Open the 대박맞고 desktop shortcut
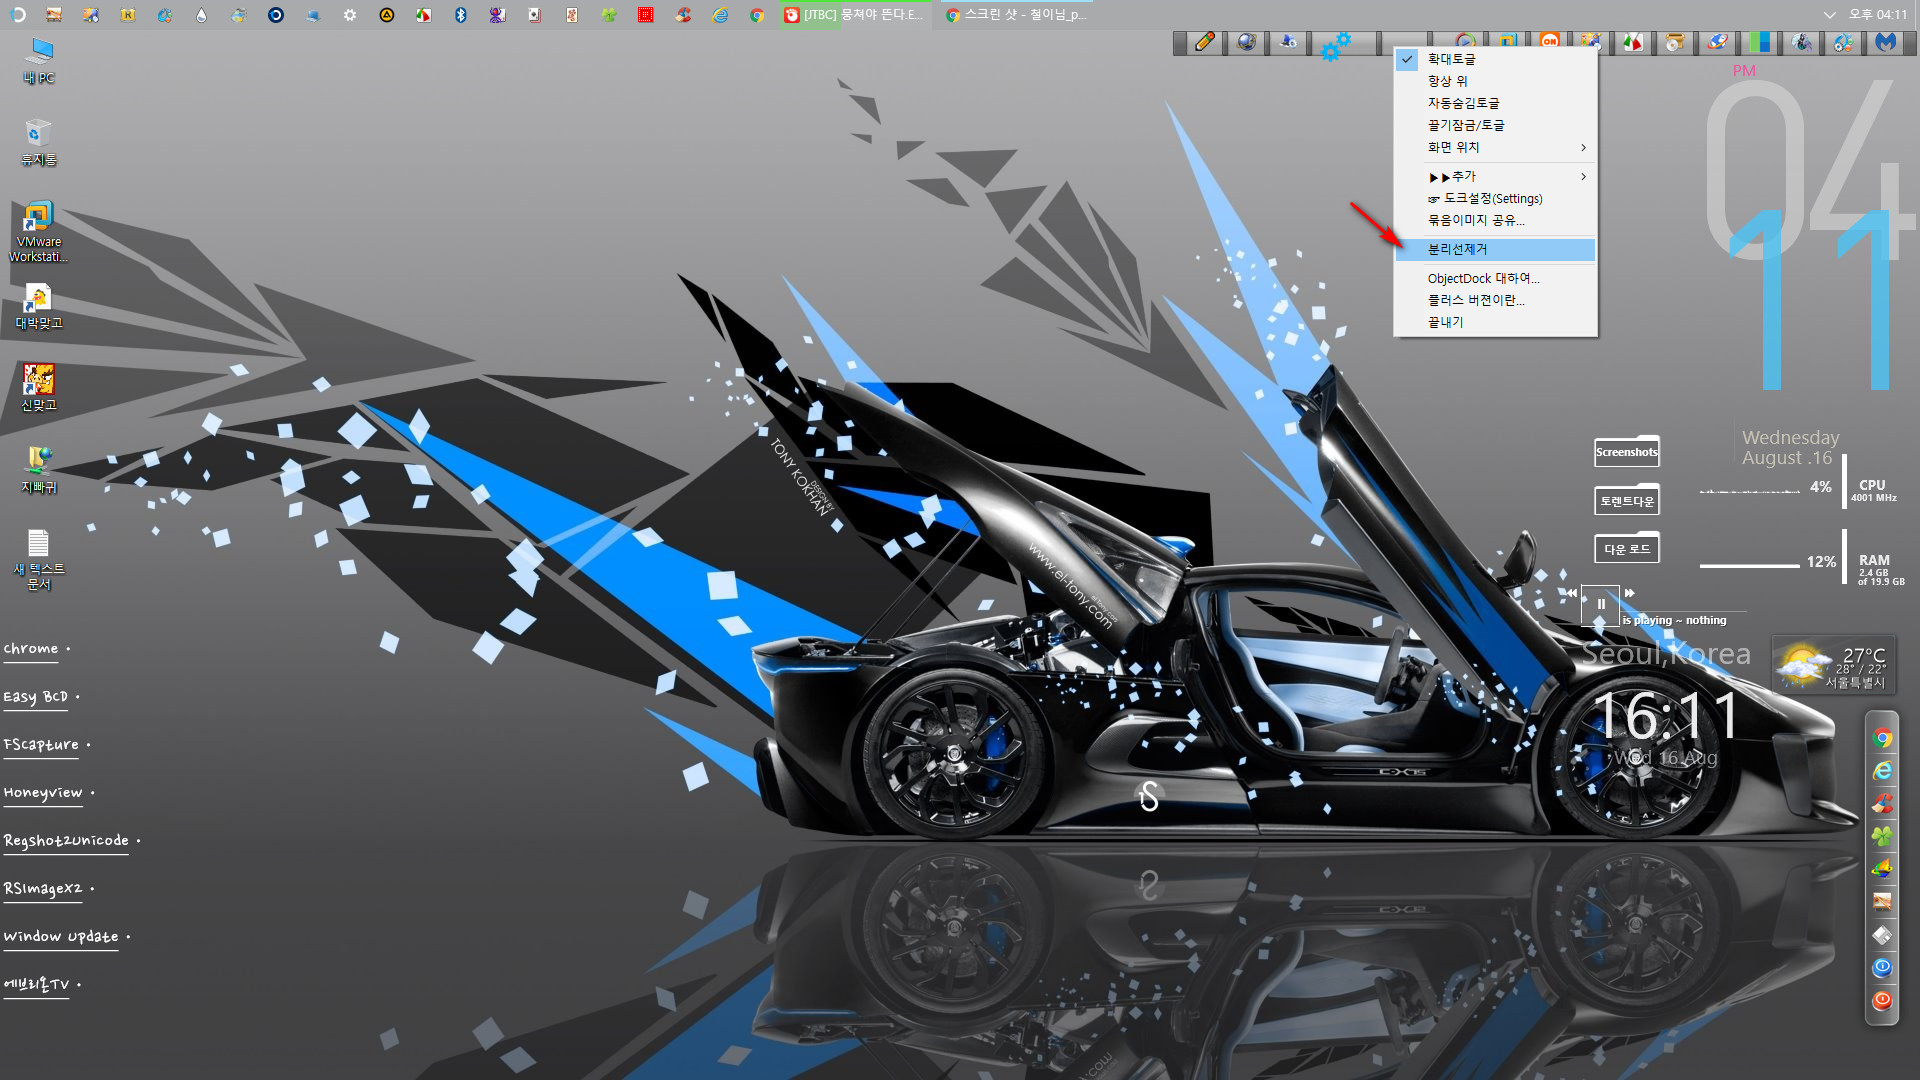The width and height of the screenshot is (1920, 1080). tap(39, 306)
